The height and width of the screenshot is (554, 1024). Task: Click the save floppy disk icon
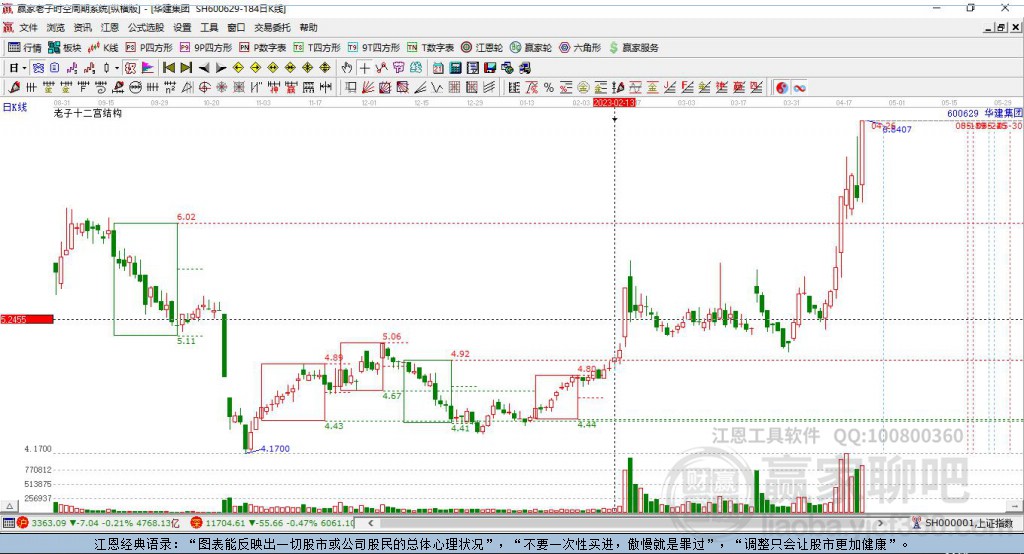pos(490,68)
